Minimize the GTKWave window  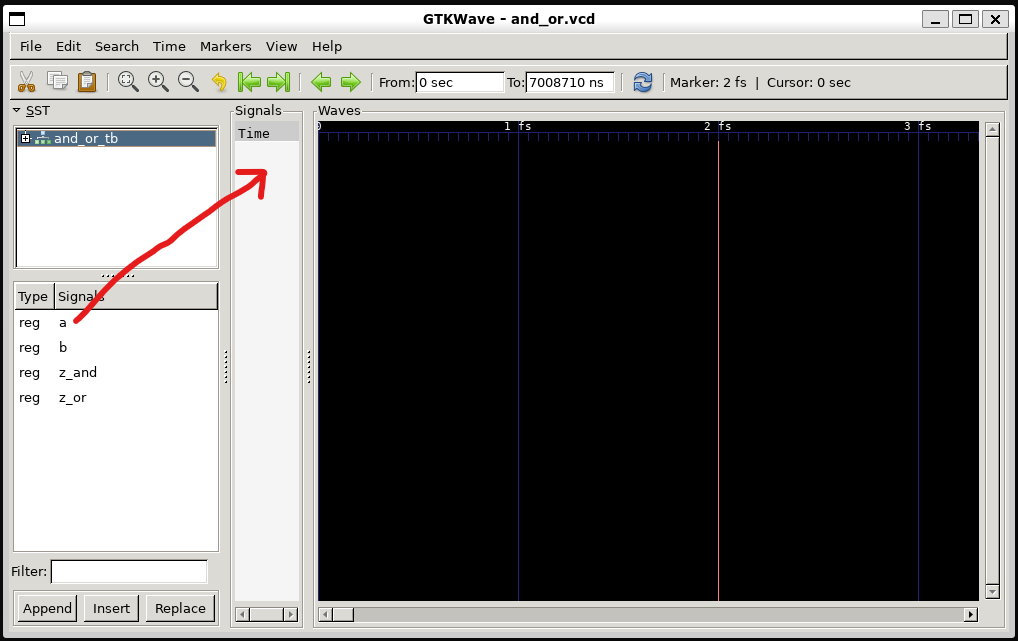936,19
